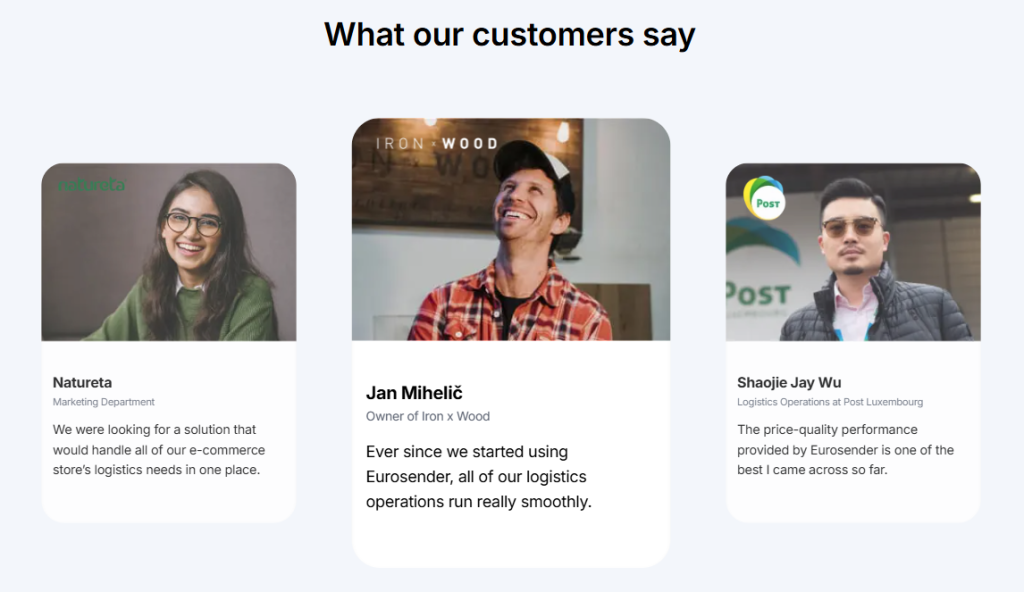
Task: Click the "Marketing Department" subtitle
Action: 104,402
